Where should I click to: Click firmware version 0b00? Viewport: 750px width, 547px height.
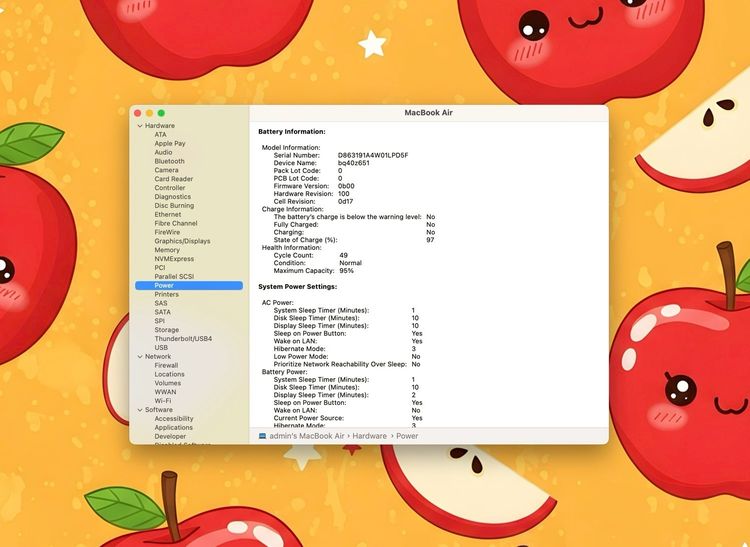346,186
